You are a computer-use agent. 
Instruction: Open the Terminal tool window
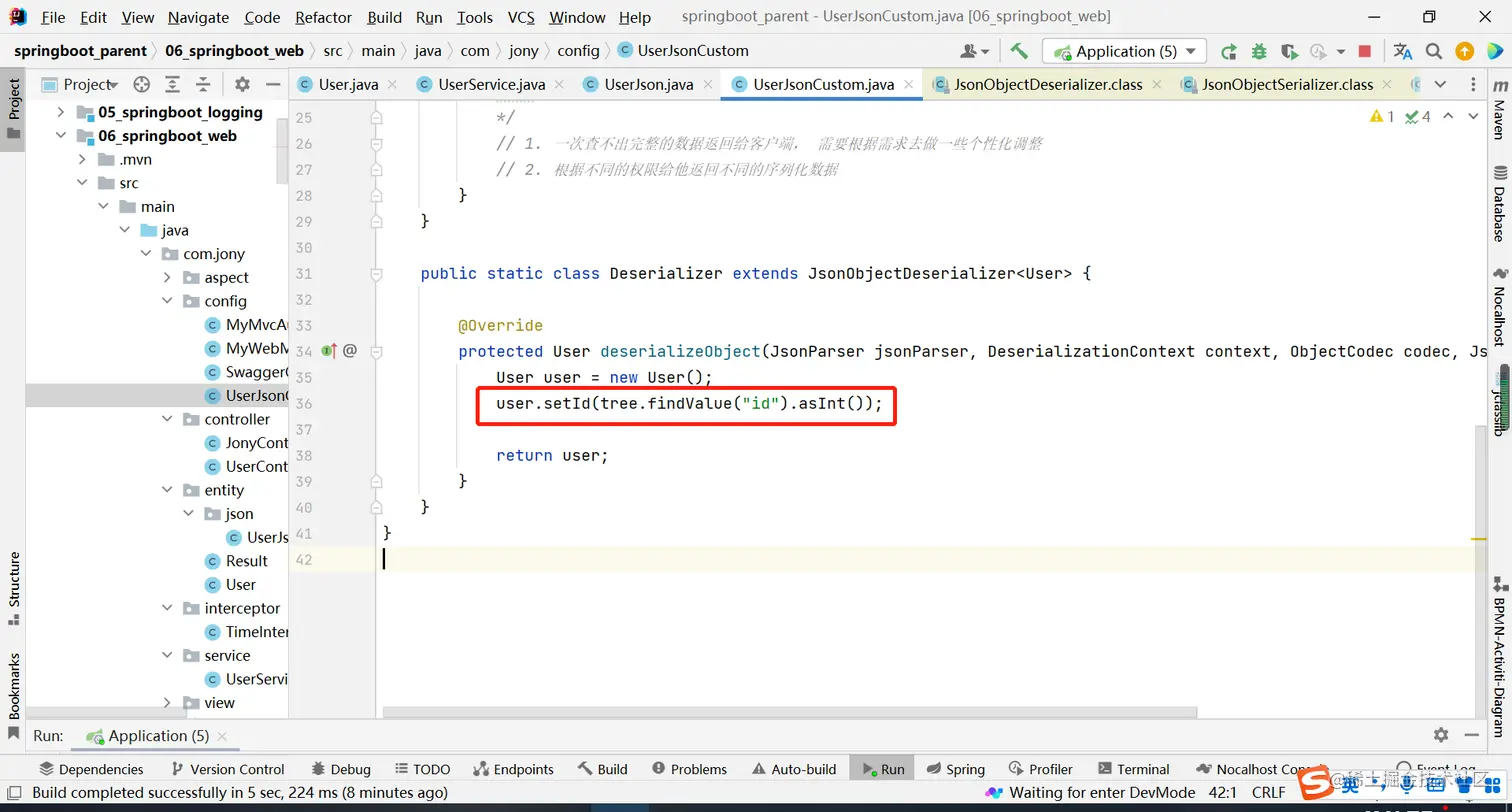tap(1133, 769)
